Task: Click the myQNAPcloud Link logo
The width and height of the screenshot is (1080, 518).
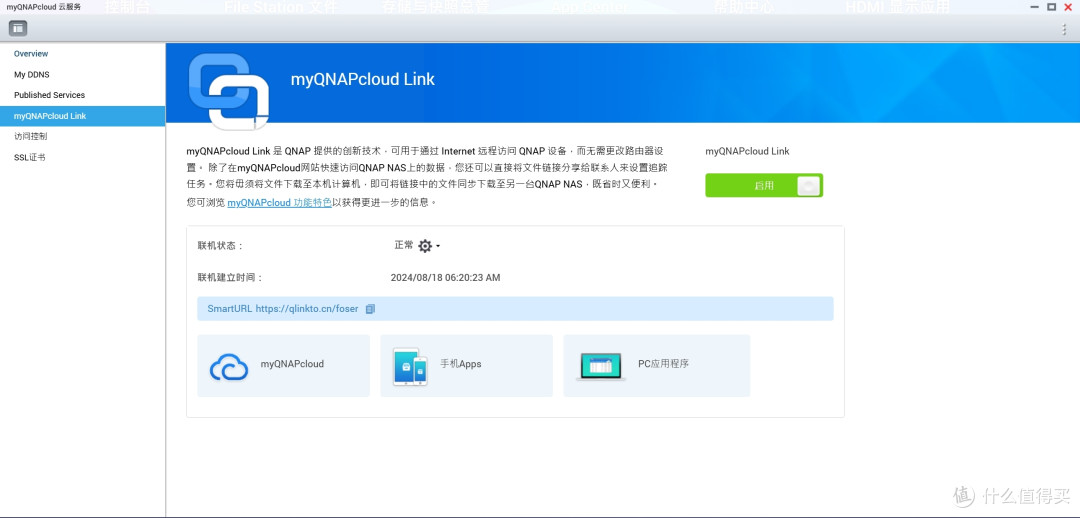Action: click(228, 91)
